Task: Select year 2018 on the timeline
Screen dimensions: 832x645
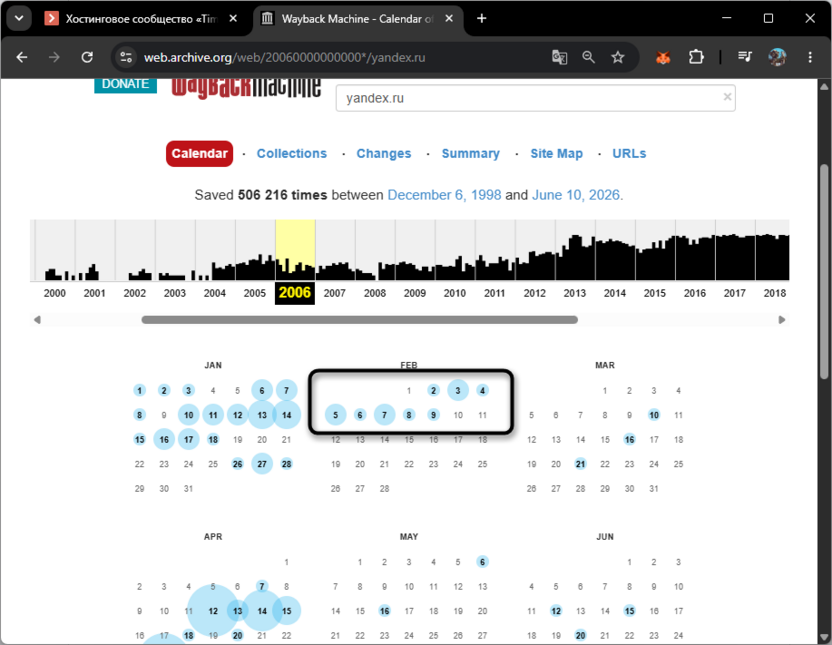Action: coord(775,293)
